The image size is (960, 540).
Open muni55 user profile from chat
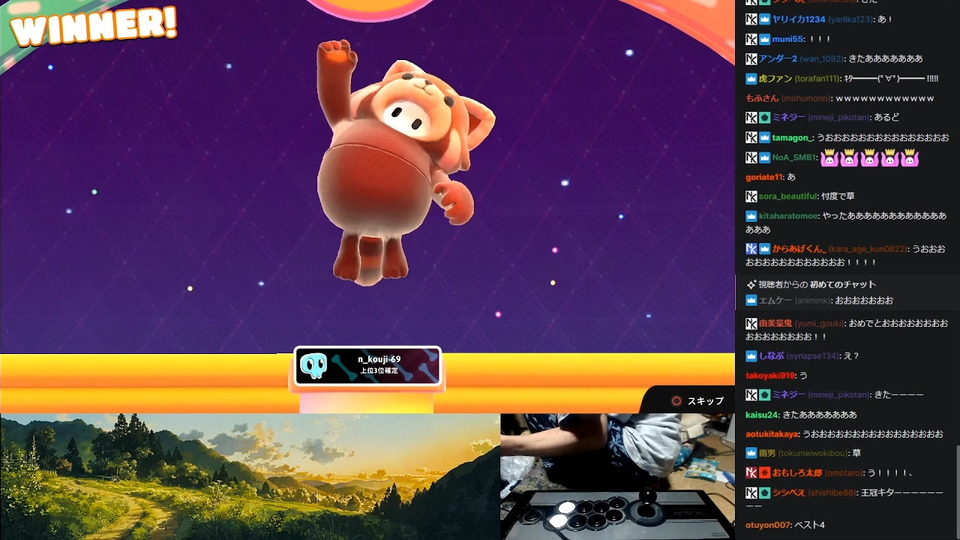click(787, 39)
